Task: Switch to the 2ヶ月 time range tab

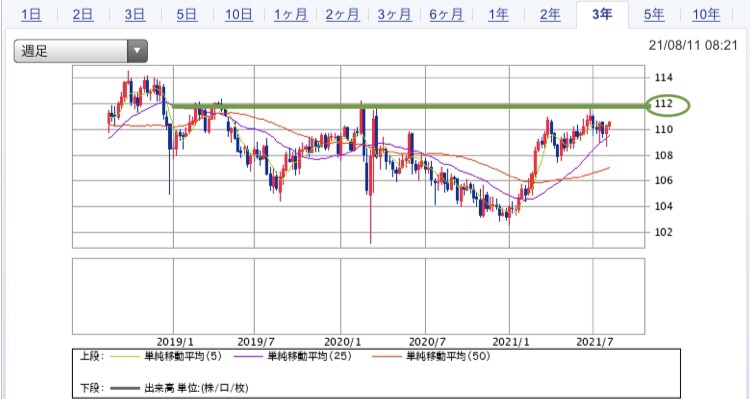Action: 342,15
